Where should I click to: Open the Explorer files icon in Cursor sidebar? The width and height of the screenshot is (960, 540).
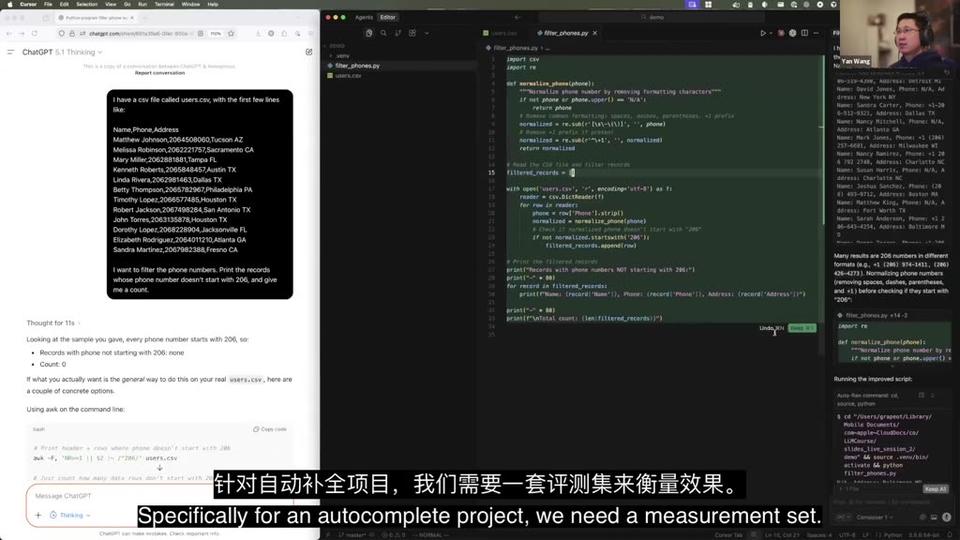pos(369,33)
